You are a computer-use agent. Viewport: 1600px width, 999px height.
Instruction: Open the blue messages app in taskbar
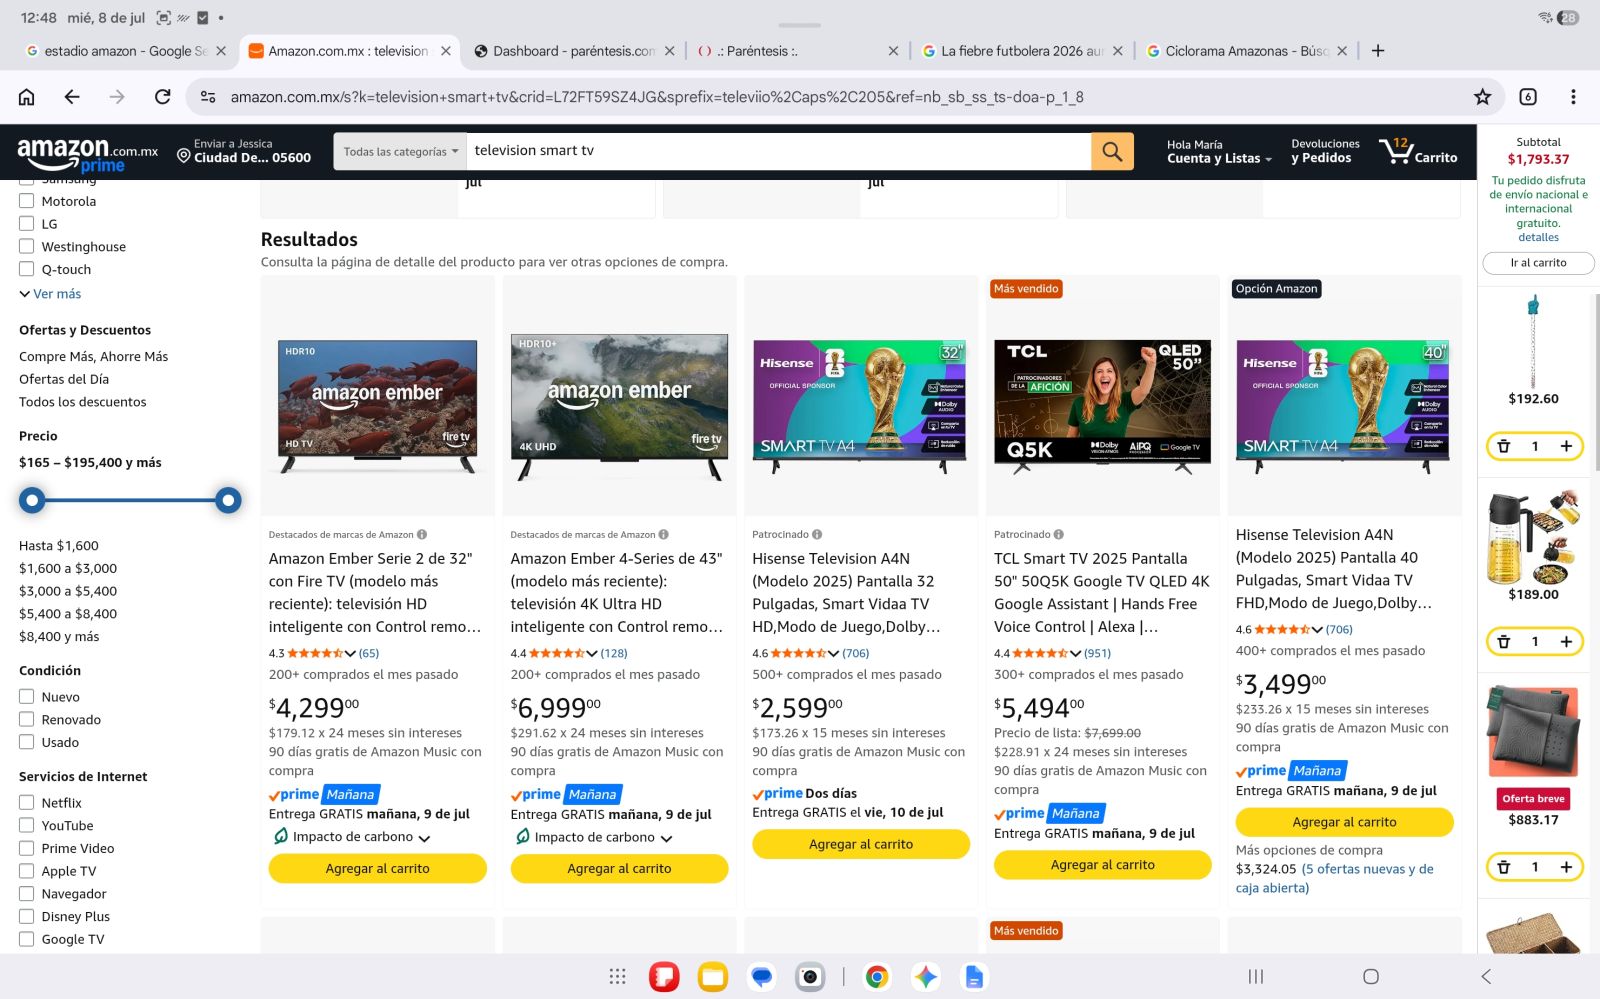tap(762, 977)
